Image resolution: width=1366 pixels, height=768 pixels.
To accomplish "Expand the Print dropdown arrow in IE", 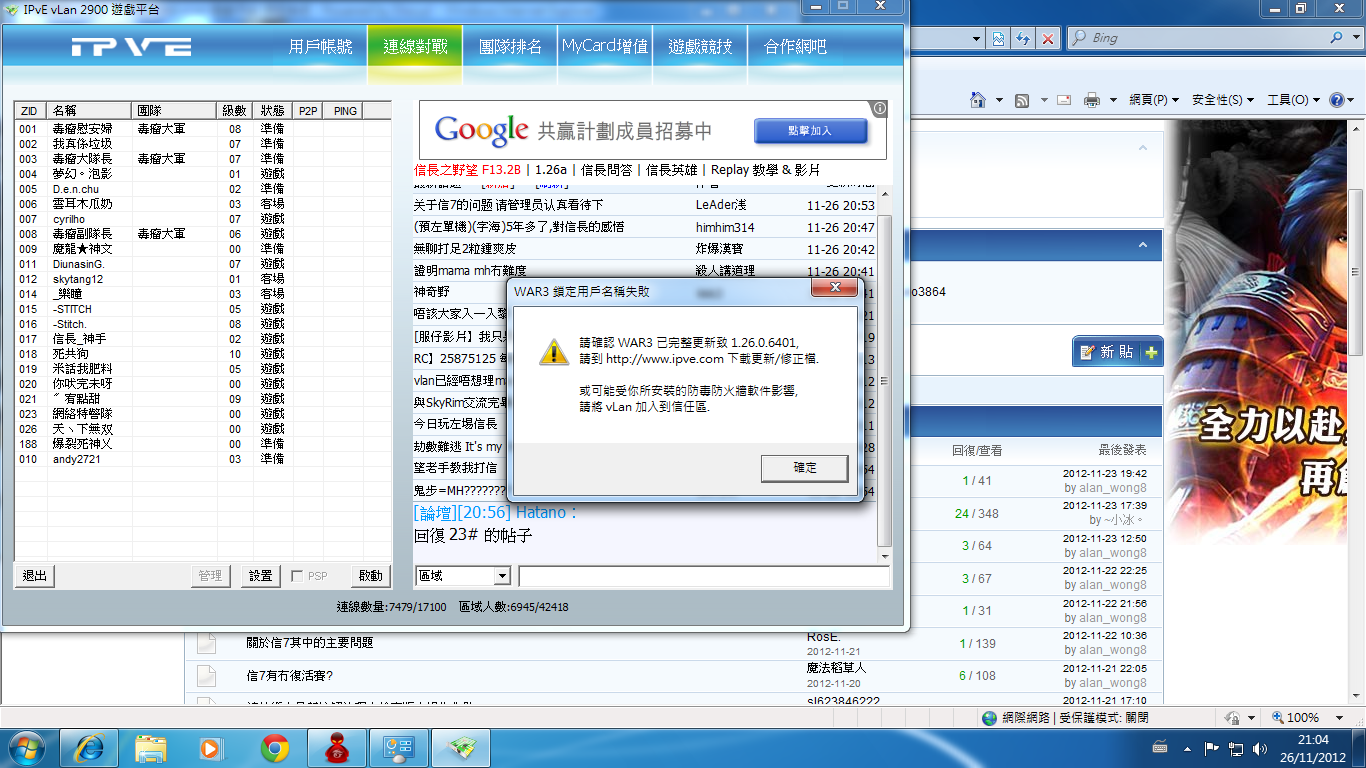I will click(x=1112, y=100).
